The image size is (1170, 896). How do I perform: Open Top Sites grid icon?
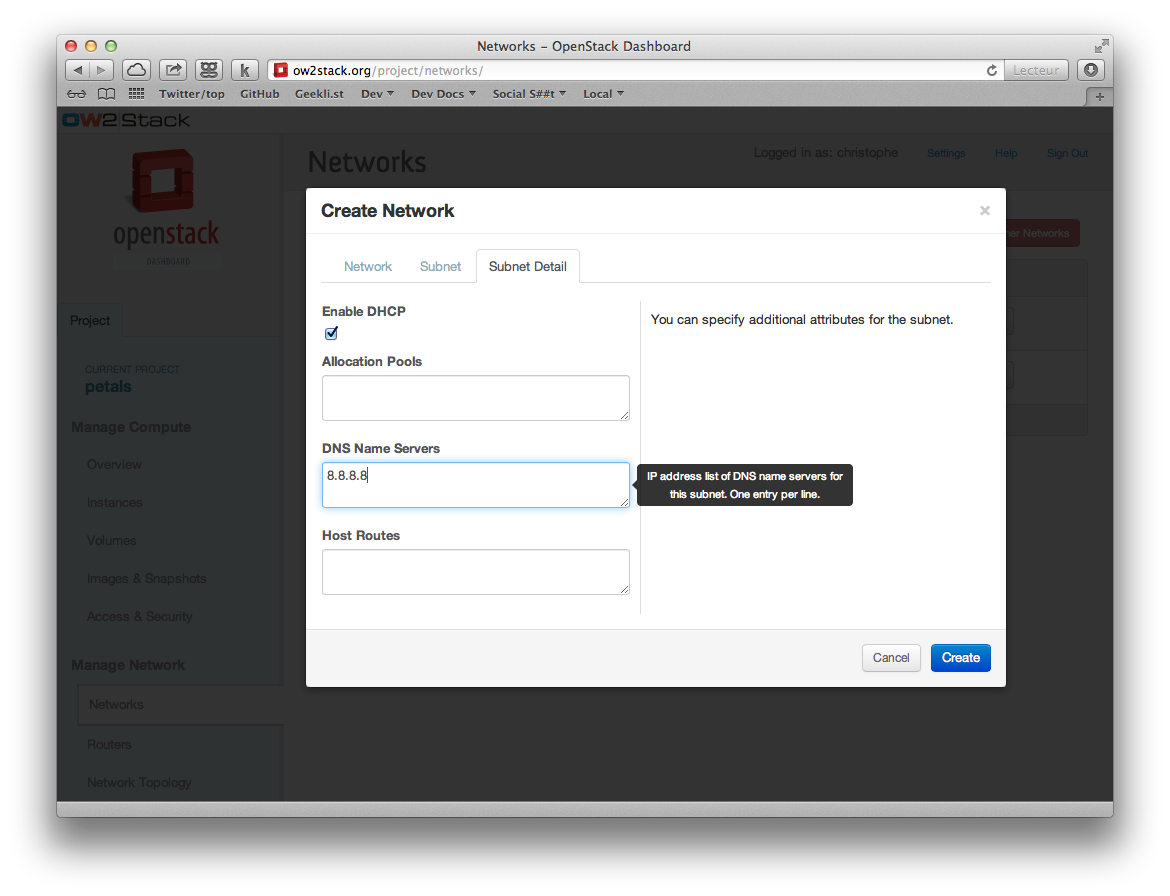tap(136, 93)
